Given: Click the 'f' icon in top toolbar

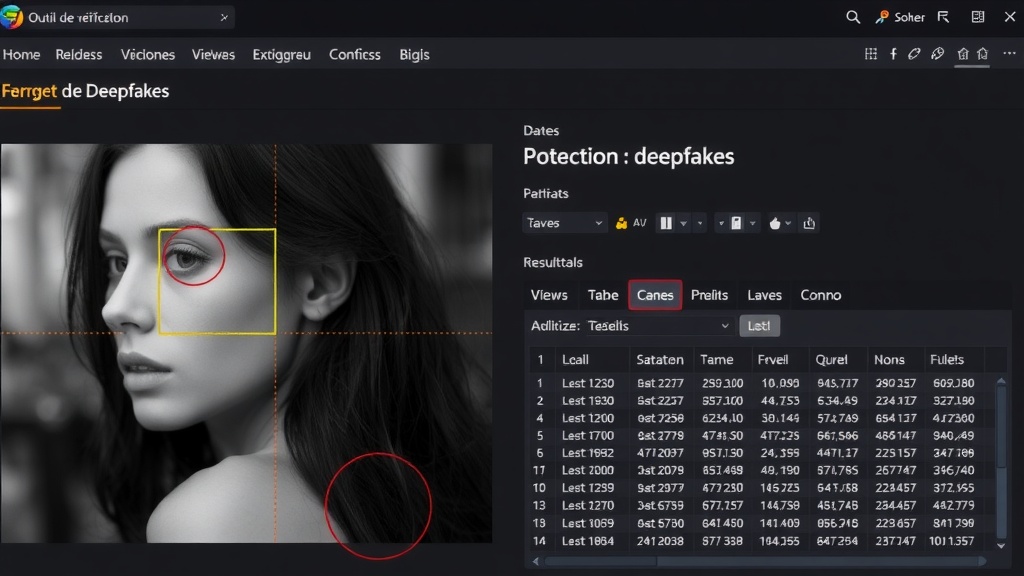Looking at the screenshot, I should 893,54.
